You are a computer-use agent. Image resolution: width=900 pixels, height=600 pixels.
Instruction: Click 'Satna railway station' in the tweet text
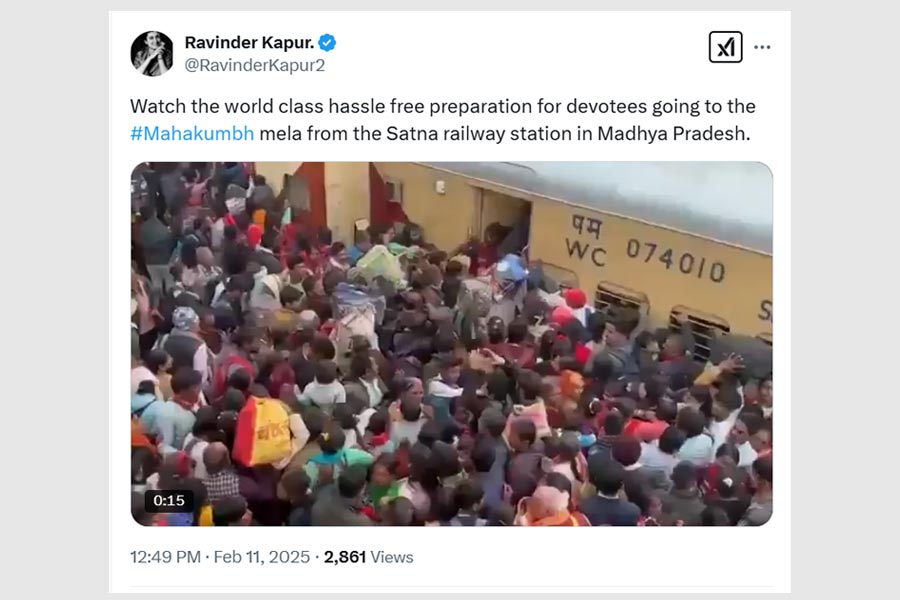(479, 133)
